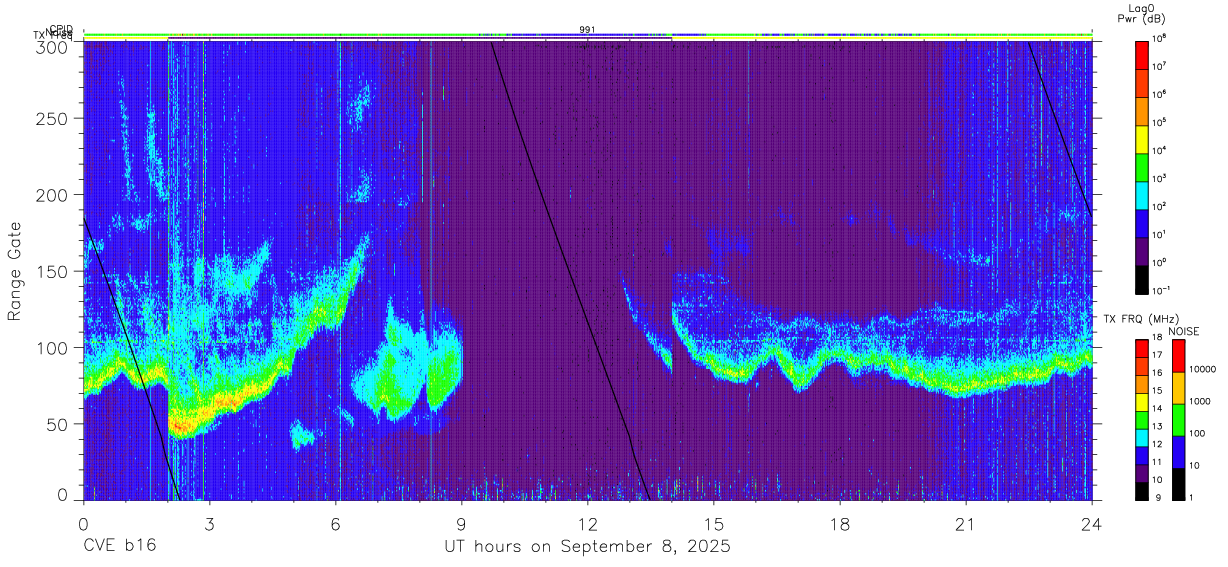Viewport: 1228px width, 567px height.
Task: Click the '3' UT hour tick label
Action: point(209,523)
